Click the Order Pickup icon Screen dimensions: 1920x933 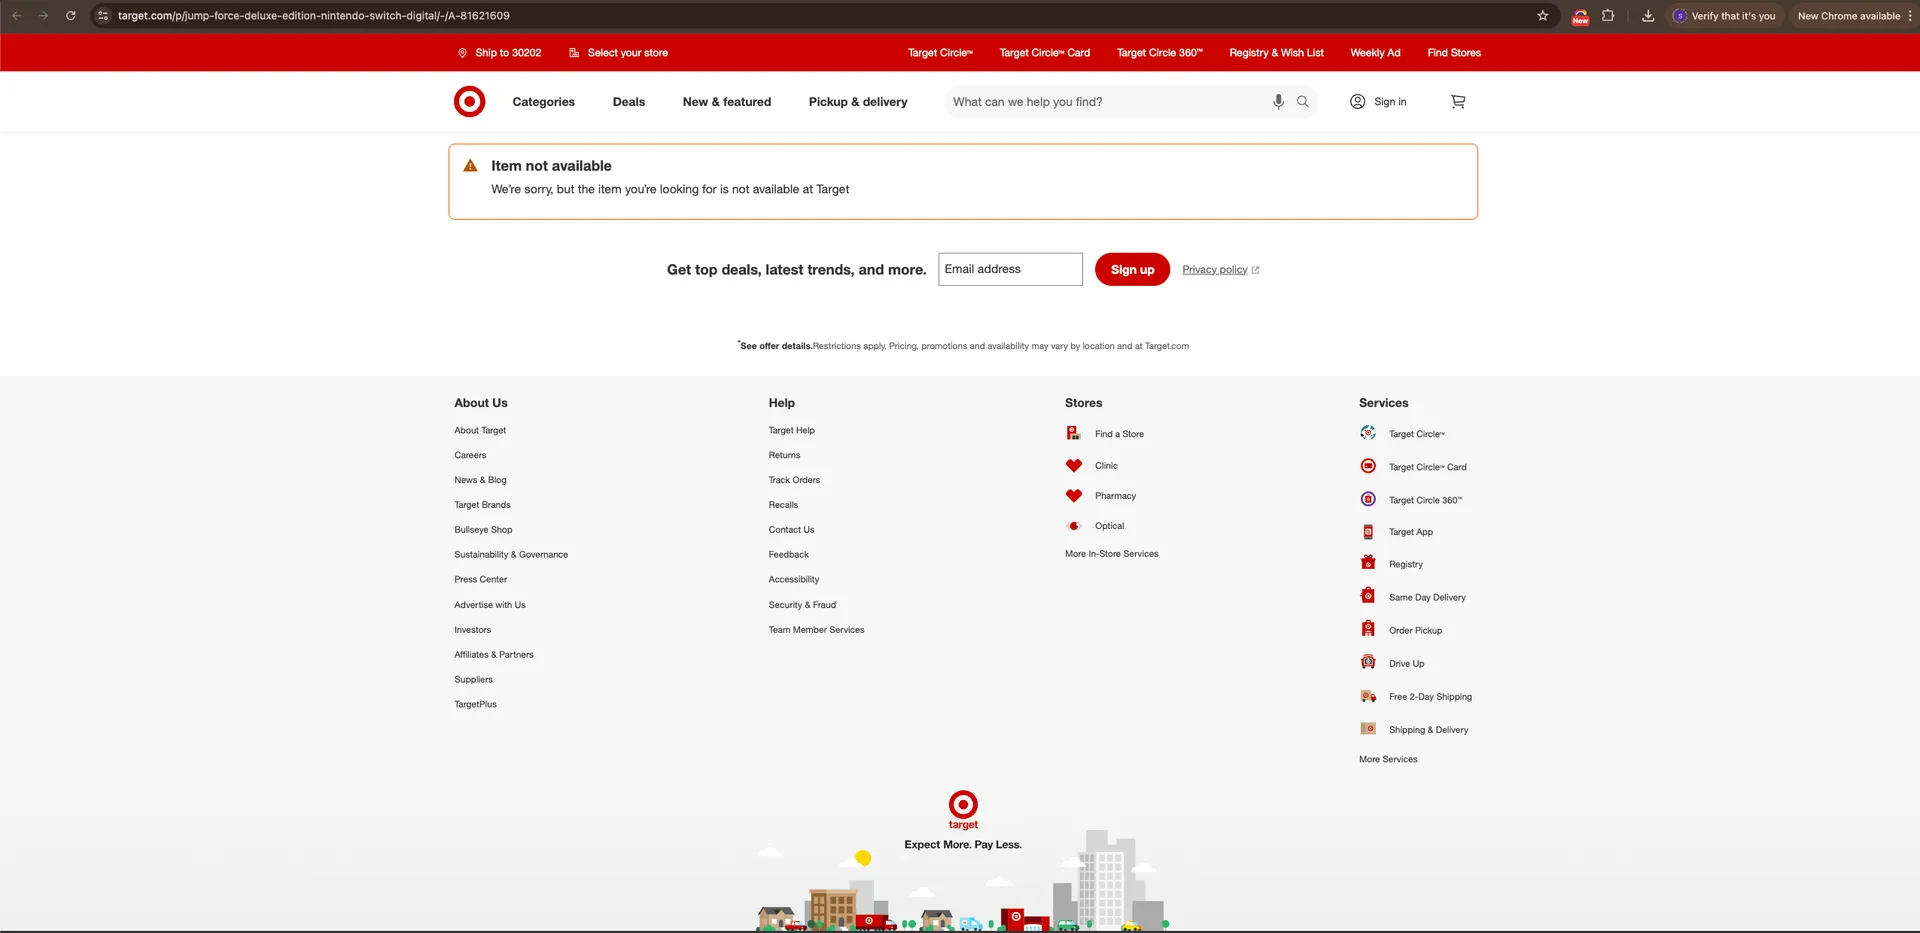point(1368,629)
